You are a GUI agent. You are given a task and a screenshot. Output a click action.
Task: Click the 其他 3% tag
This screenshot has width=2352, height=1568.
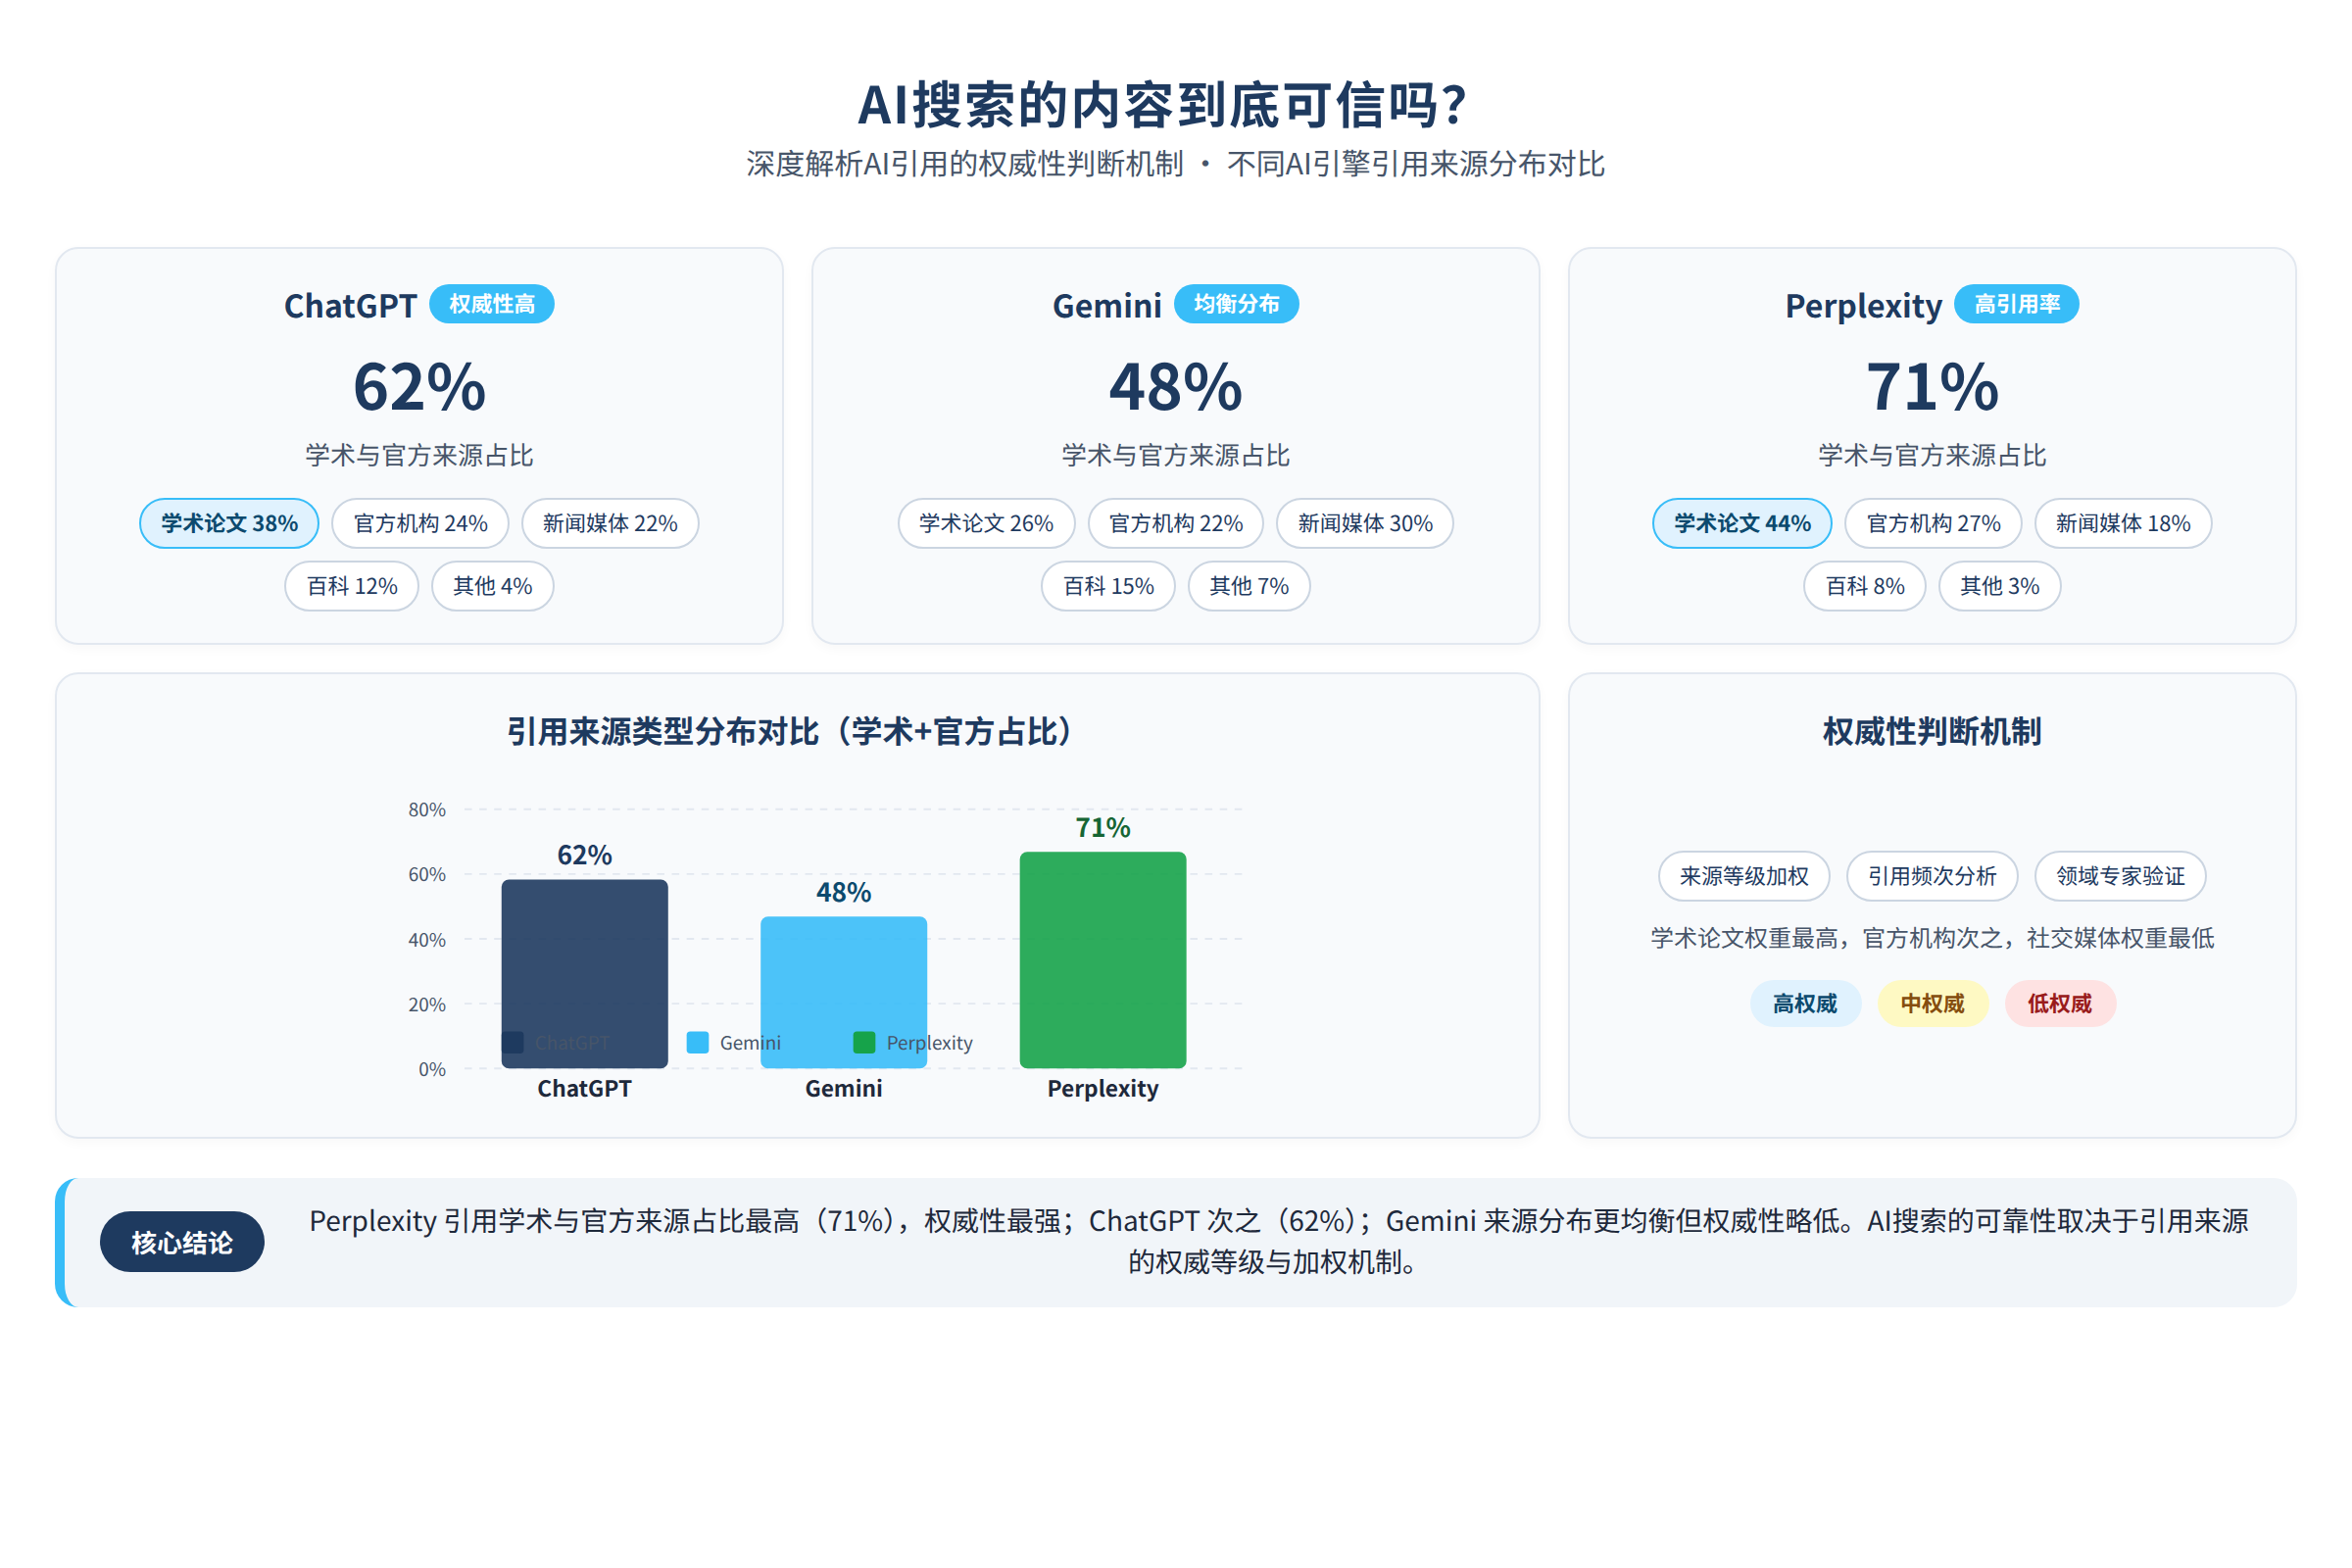[x=1999, y=586]
